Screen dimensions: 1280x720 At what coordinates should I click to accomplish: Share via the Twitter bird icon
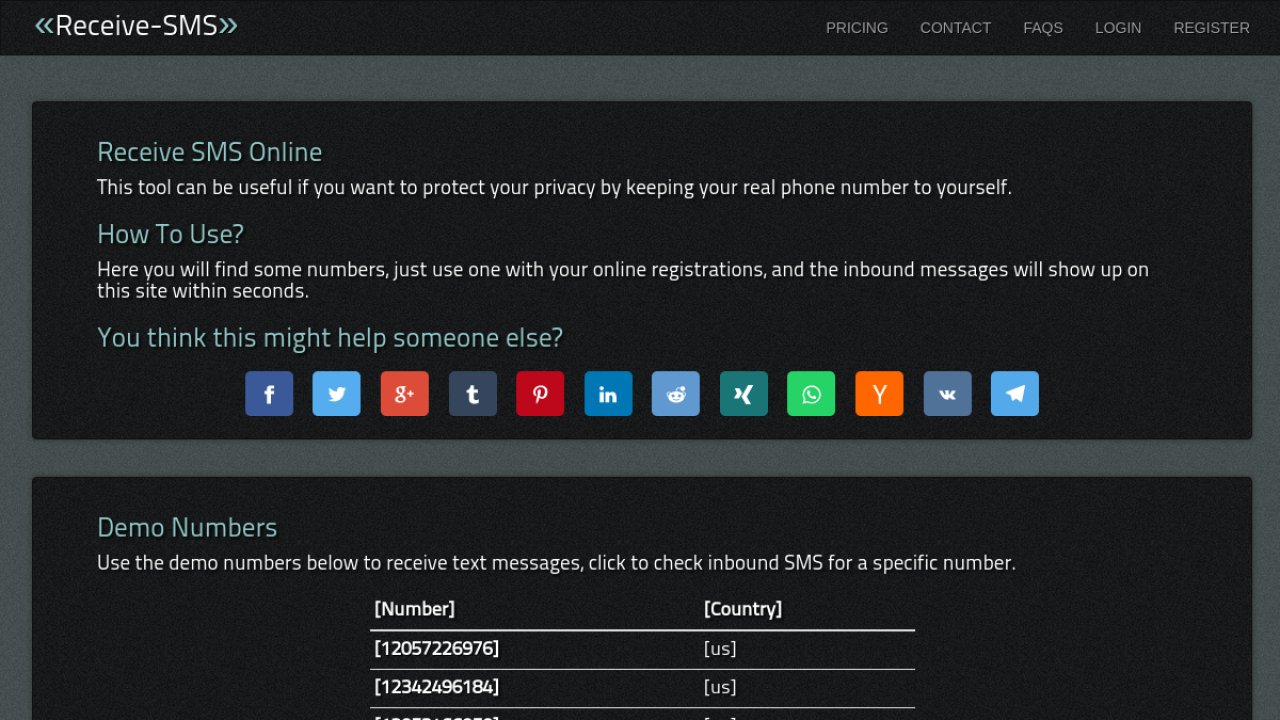pyautogui.click(x=337, y=394)
